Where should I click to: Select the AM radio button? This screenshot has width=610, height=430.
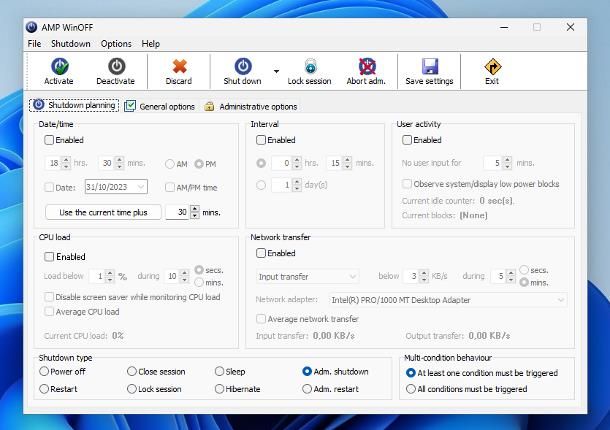170,164
